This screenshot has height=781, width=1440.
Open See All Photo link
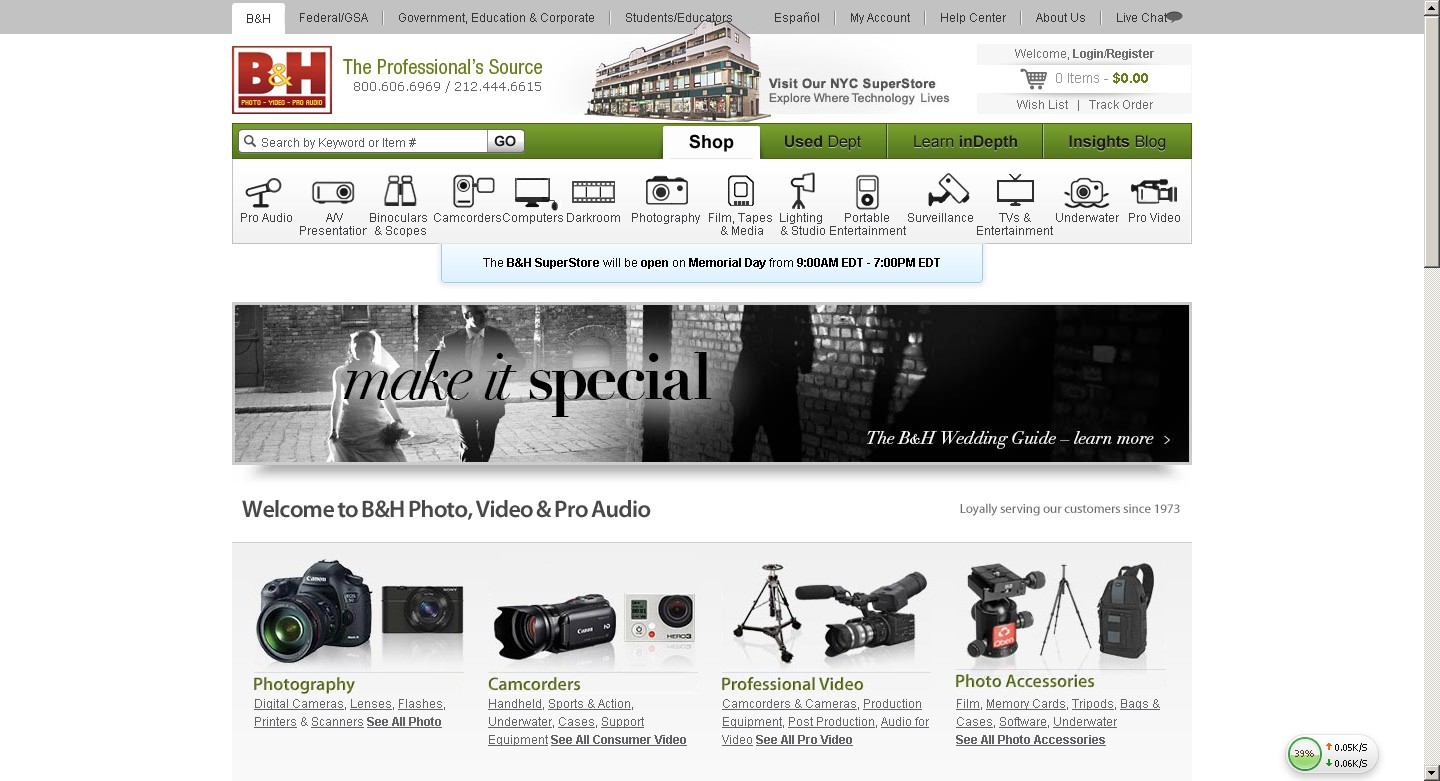404,722
